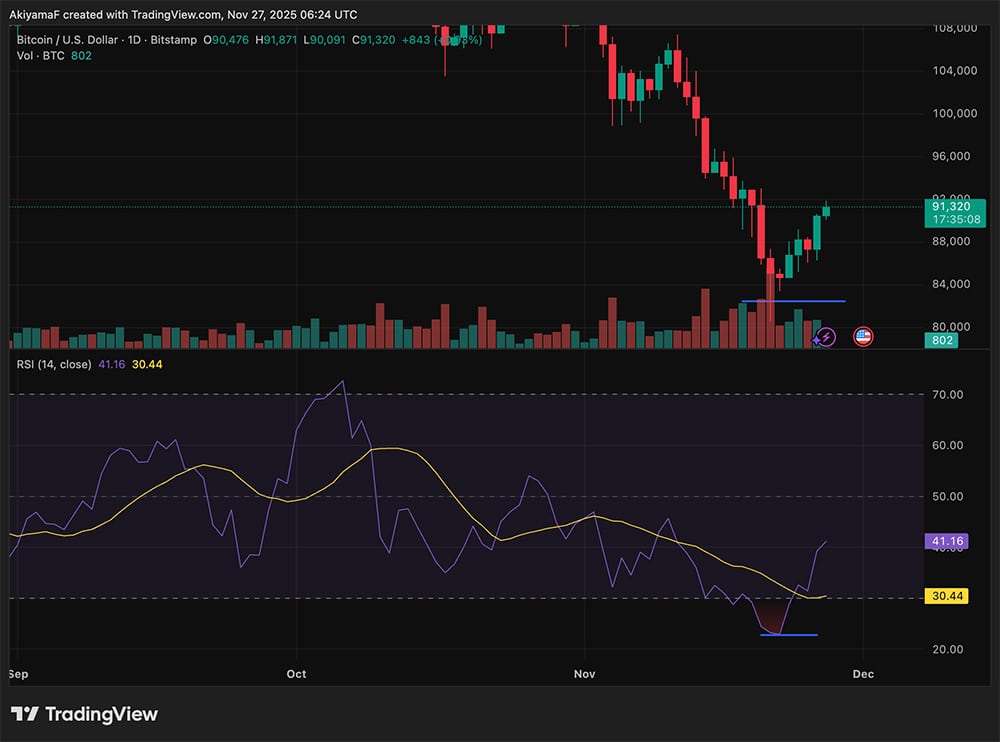Click the green 91,320 current price label

tap(952, 204)
